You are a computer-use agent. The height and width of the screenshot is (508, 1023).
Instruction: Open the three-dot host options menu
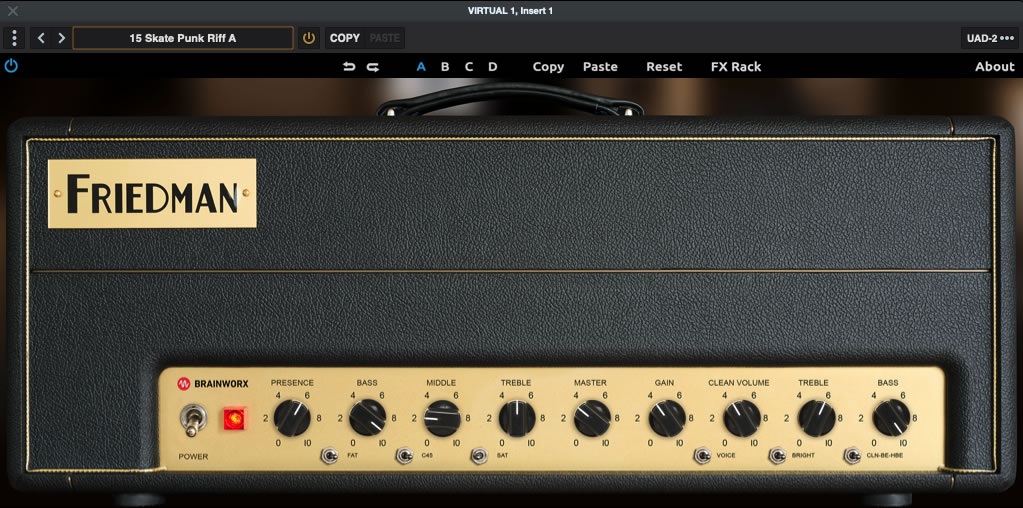pyautogui.click(x=14, y=38)
